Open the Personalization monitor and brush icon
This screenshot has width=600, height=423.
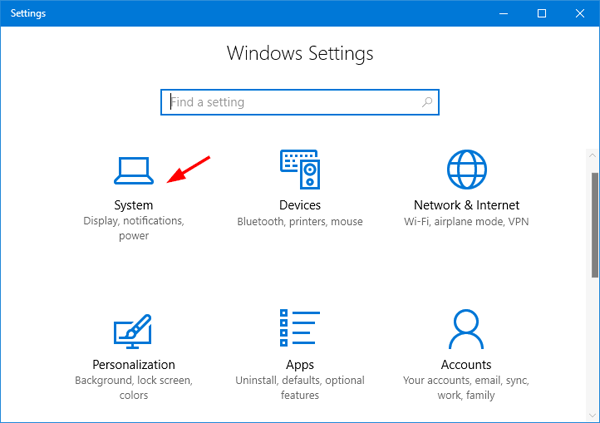(133, 330)
